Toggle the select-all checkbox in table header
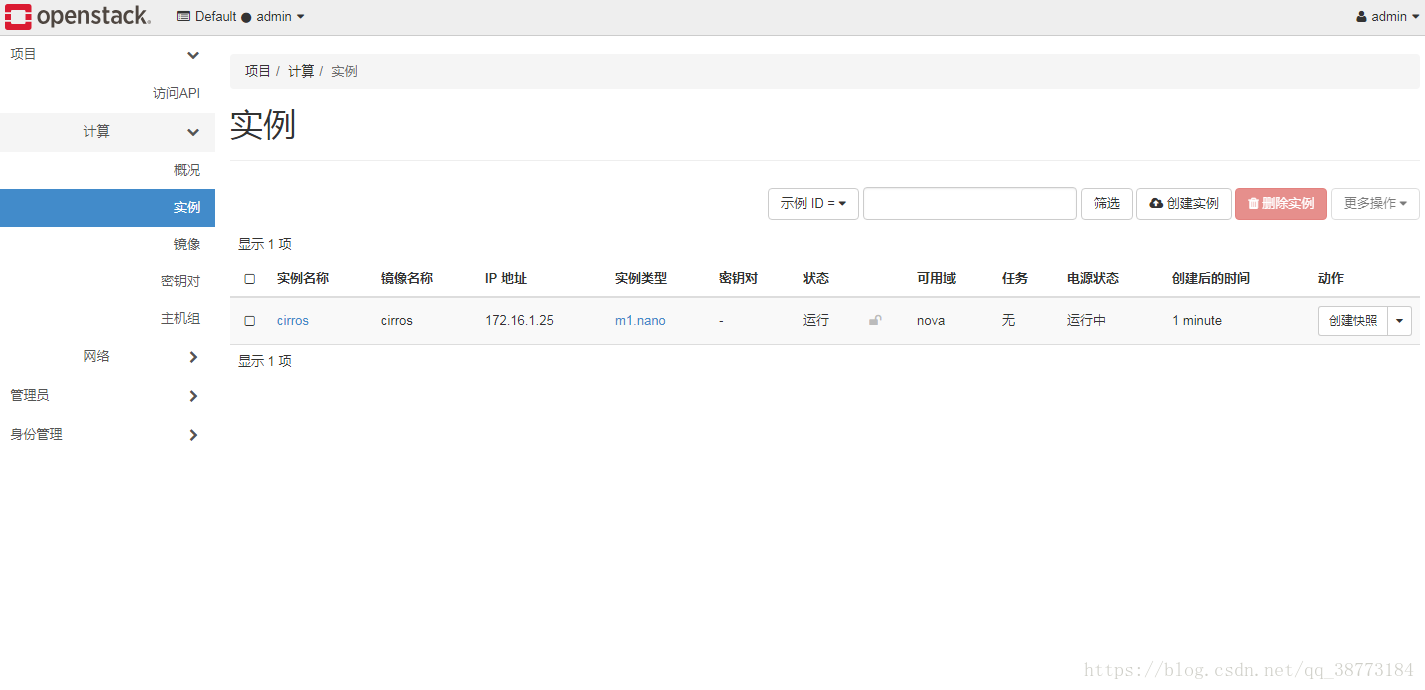Viewport: 1425px width, 690px height. pos(250,279)
